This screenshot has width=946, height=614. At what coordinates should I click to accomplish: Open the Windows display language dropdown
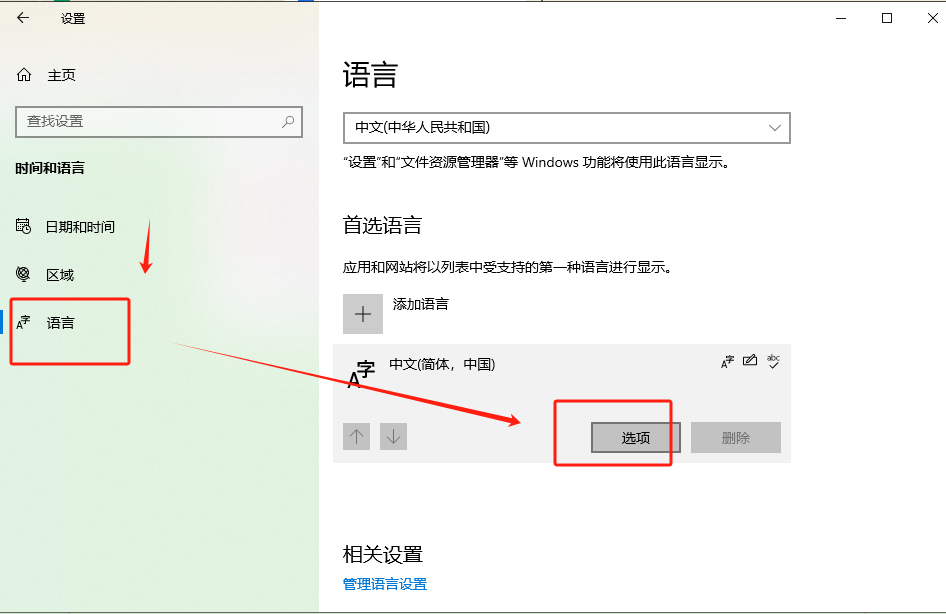(567, 128)
